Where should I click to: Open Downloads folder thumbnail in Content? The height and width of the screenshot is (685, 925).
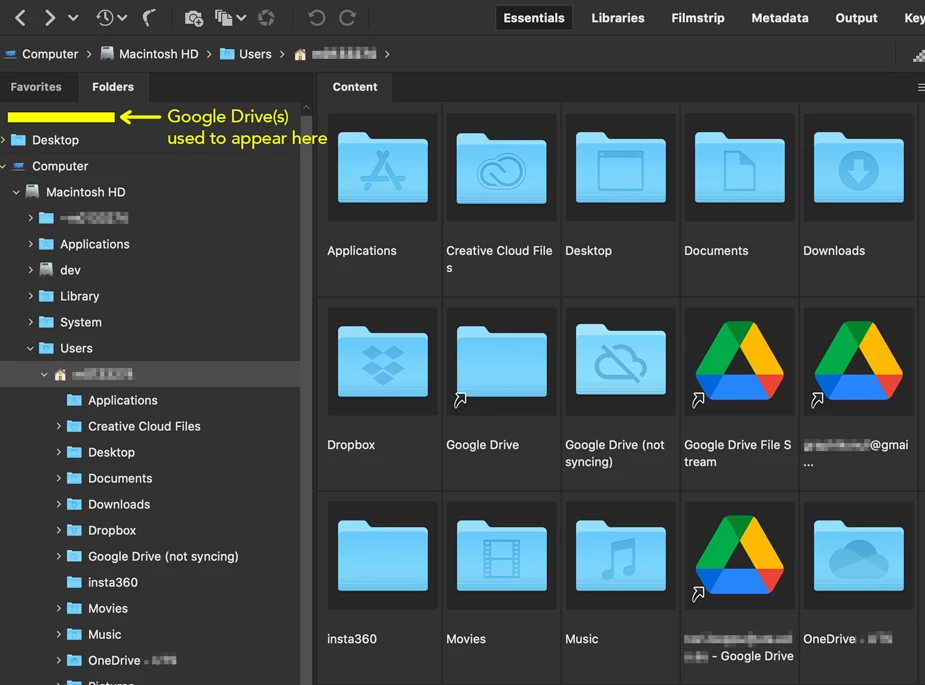(x=858, y=168)
